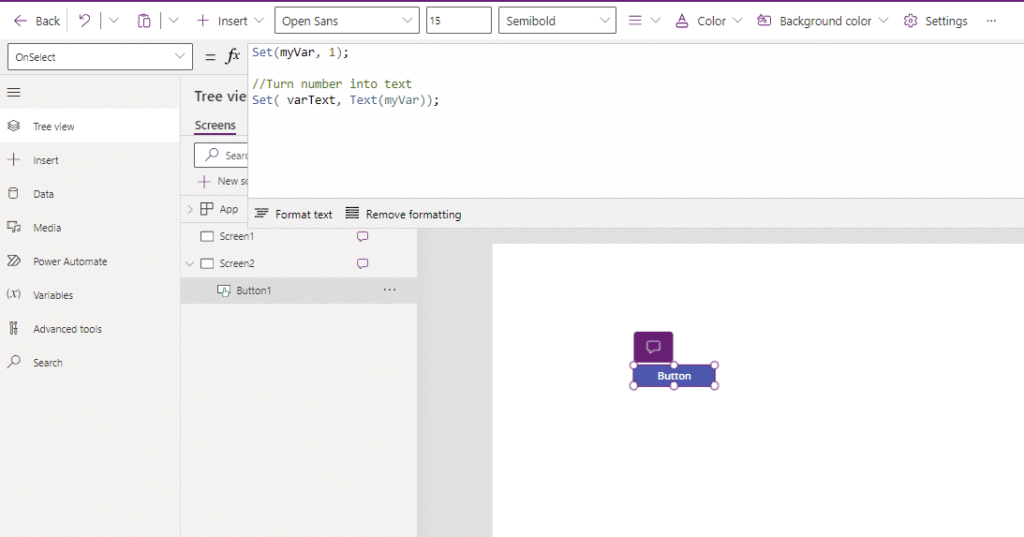Open the Button1 more options ellipsis
Screen dimensions: 1024x537
point(389,290)
